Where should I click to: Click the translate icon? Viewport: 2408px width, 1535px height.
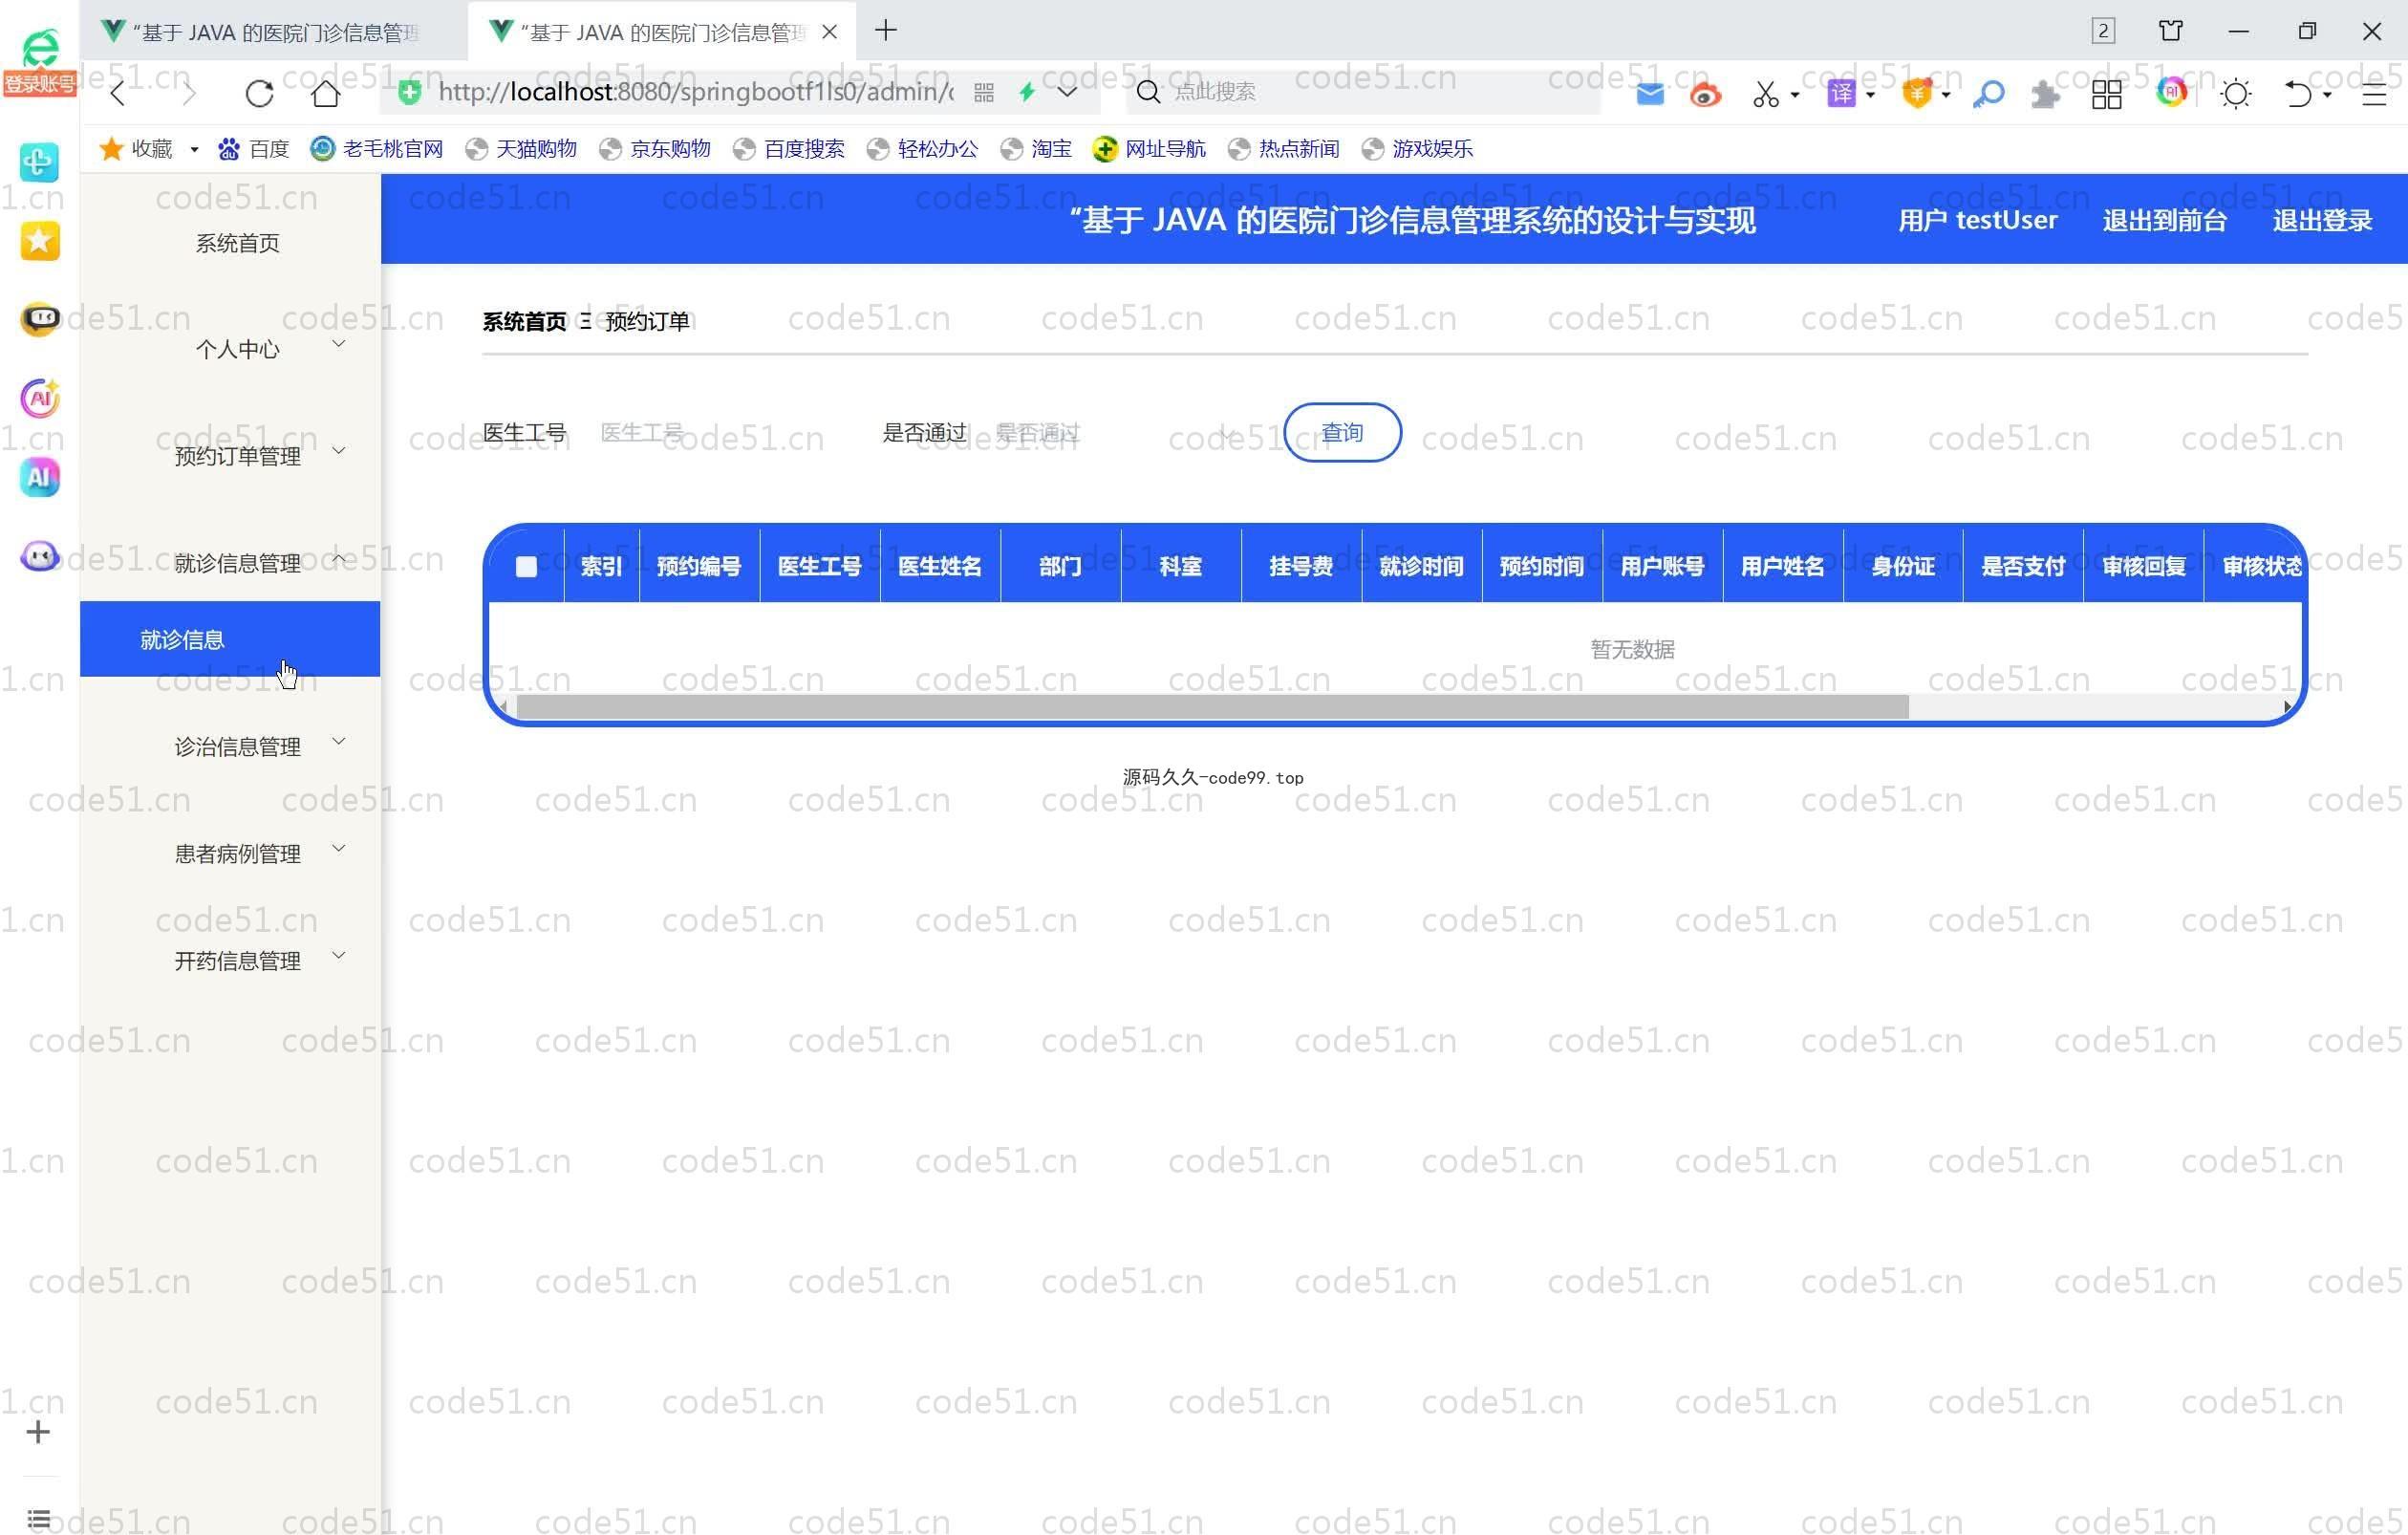[x=1841, y=94]
